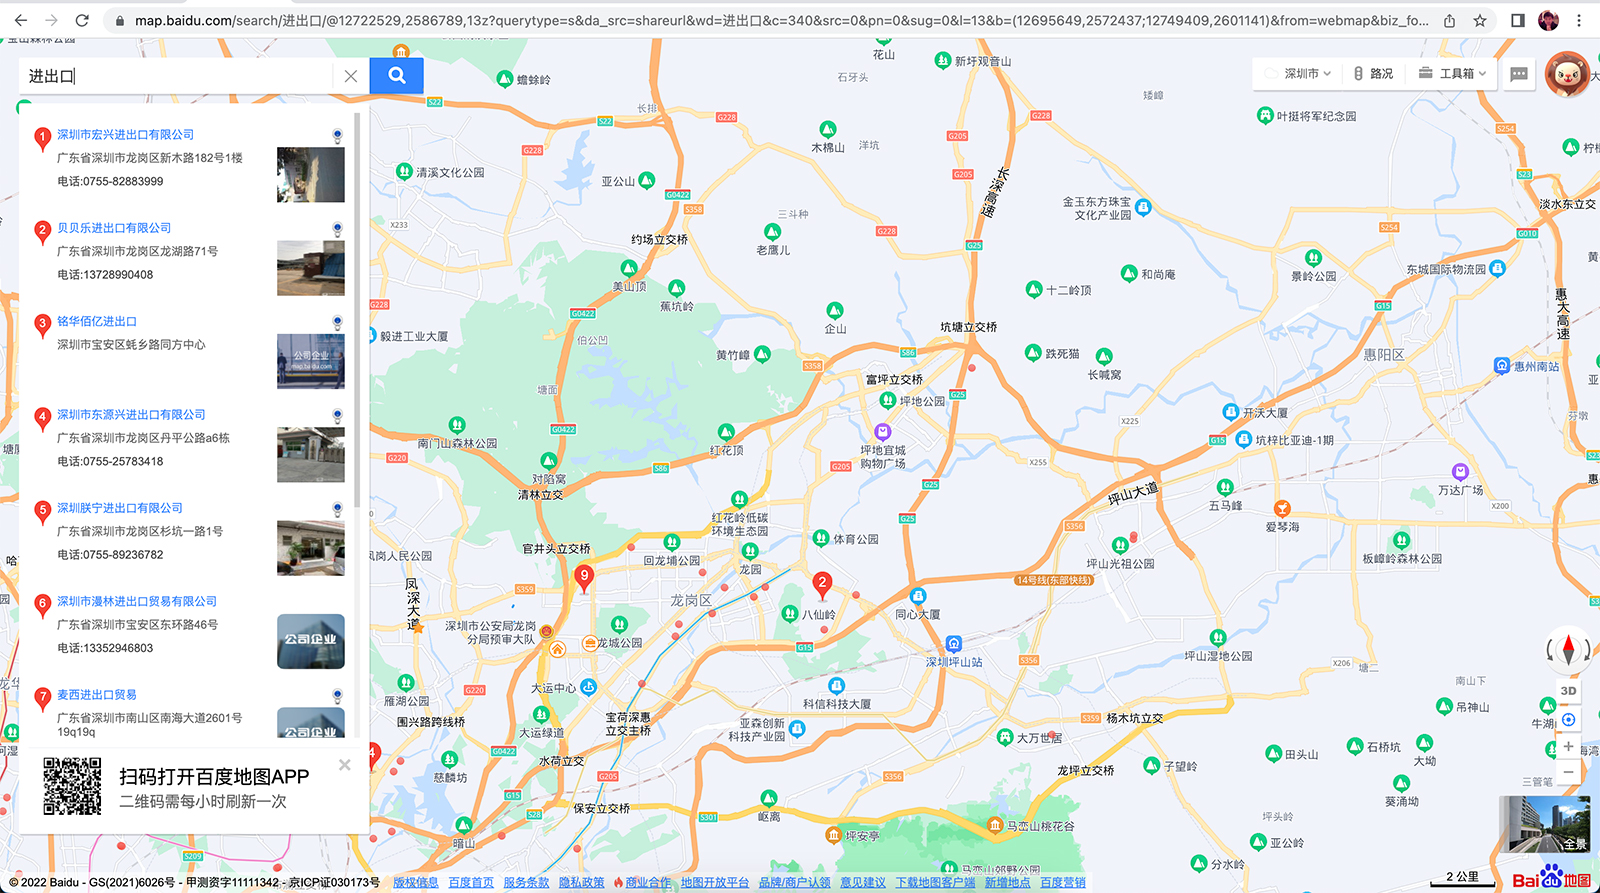Open 地图开放平台 footer link
The width and height of the screenshot is (1600, 893).
click(x=715, y=882)
